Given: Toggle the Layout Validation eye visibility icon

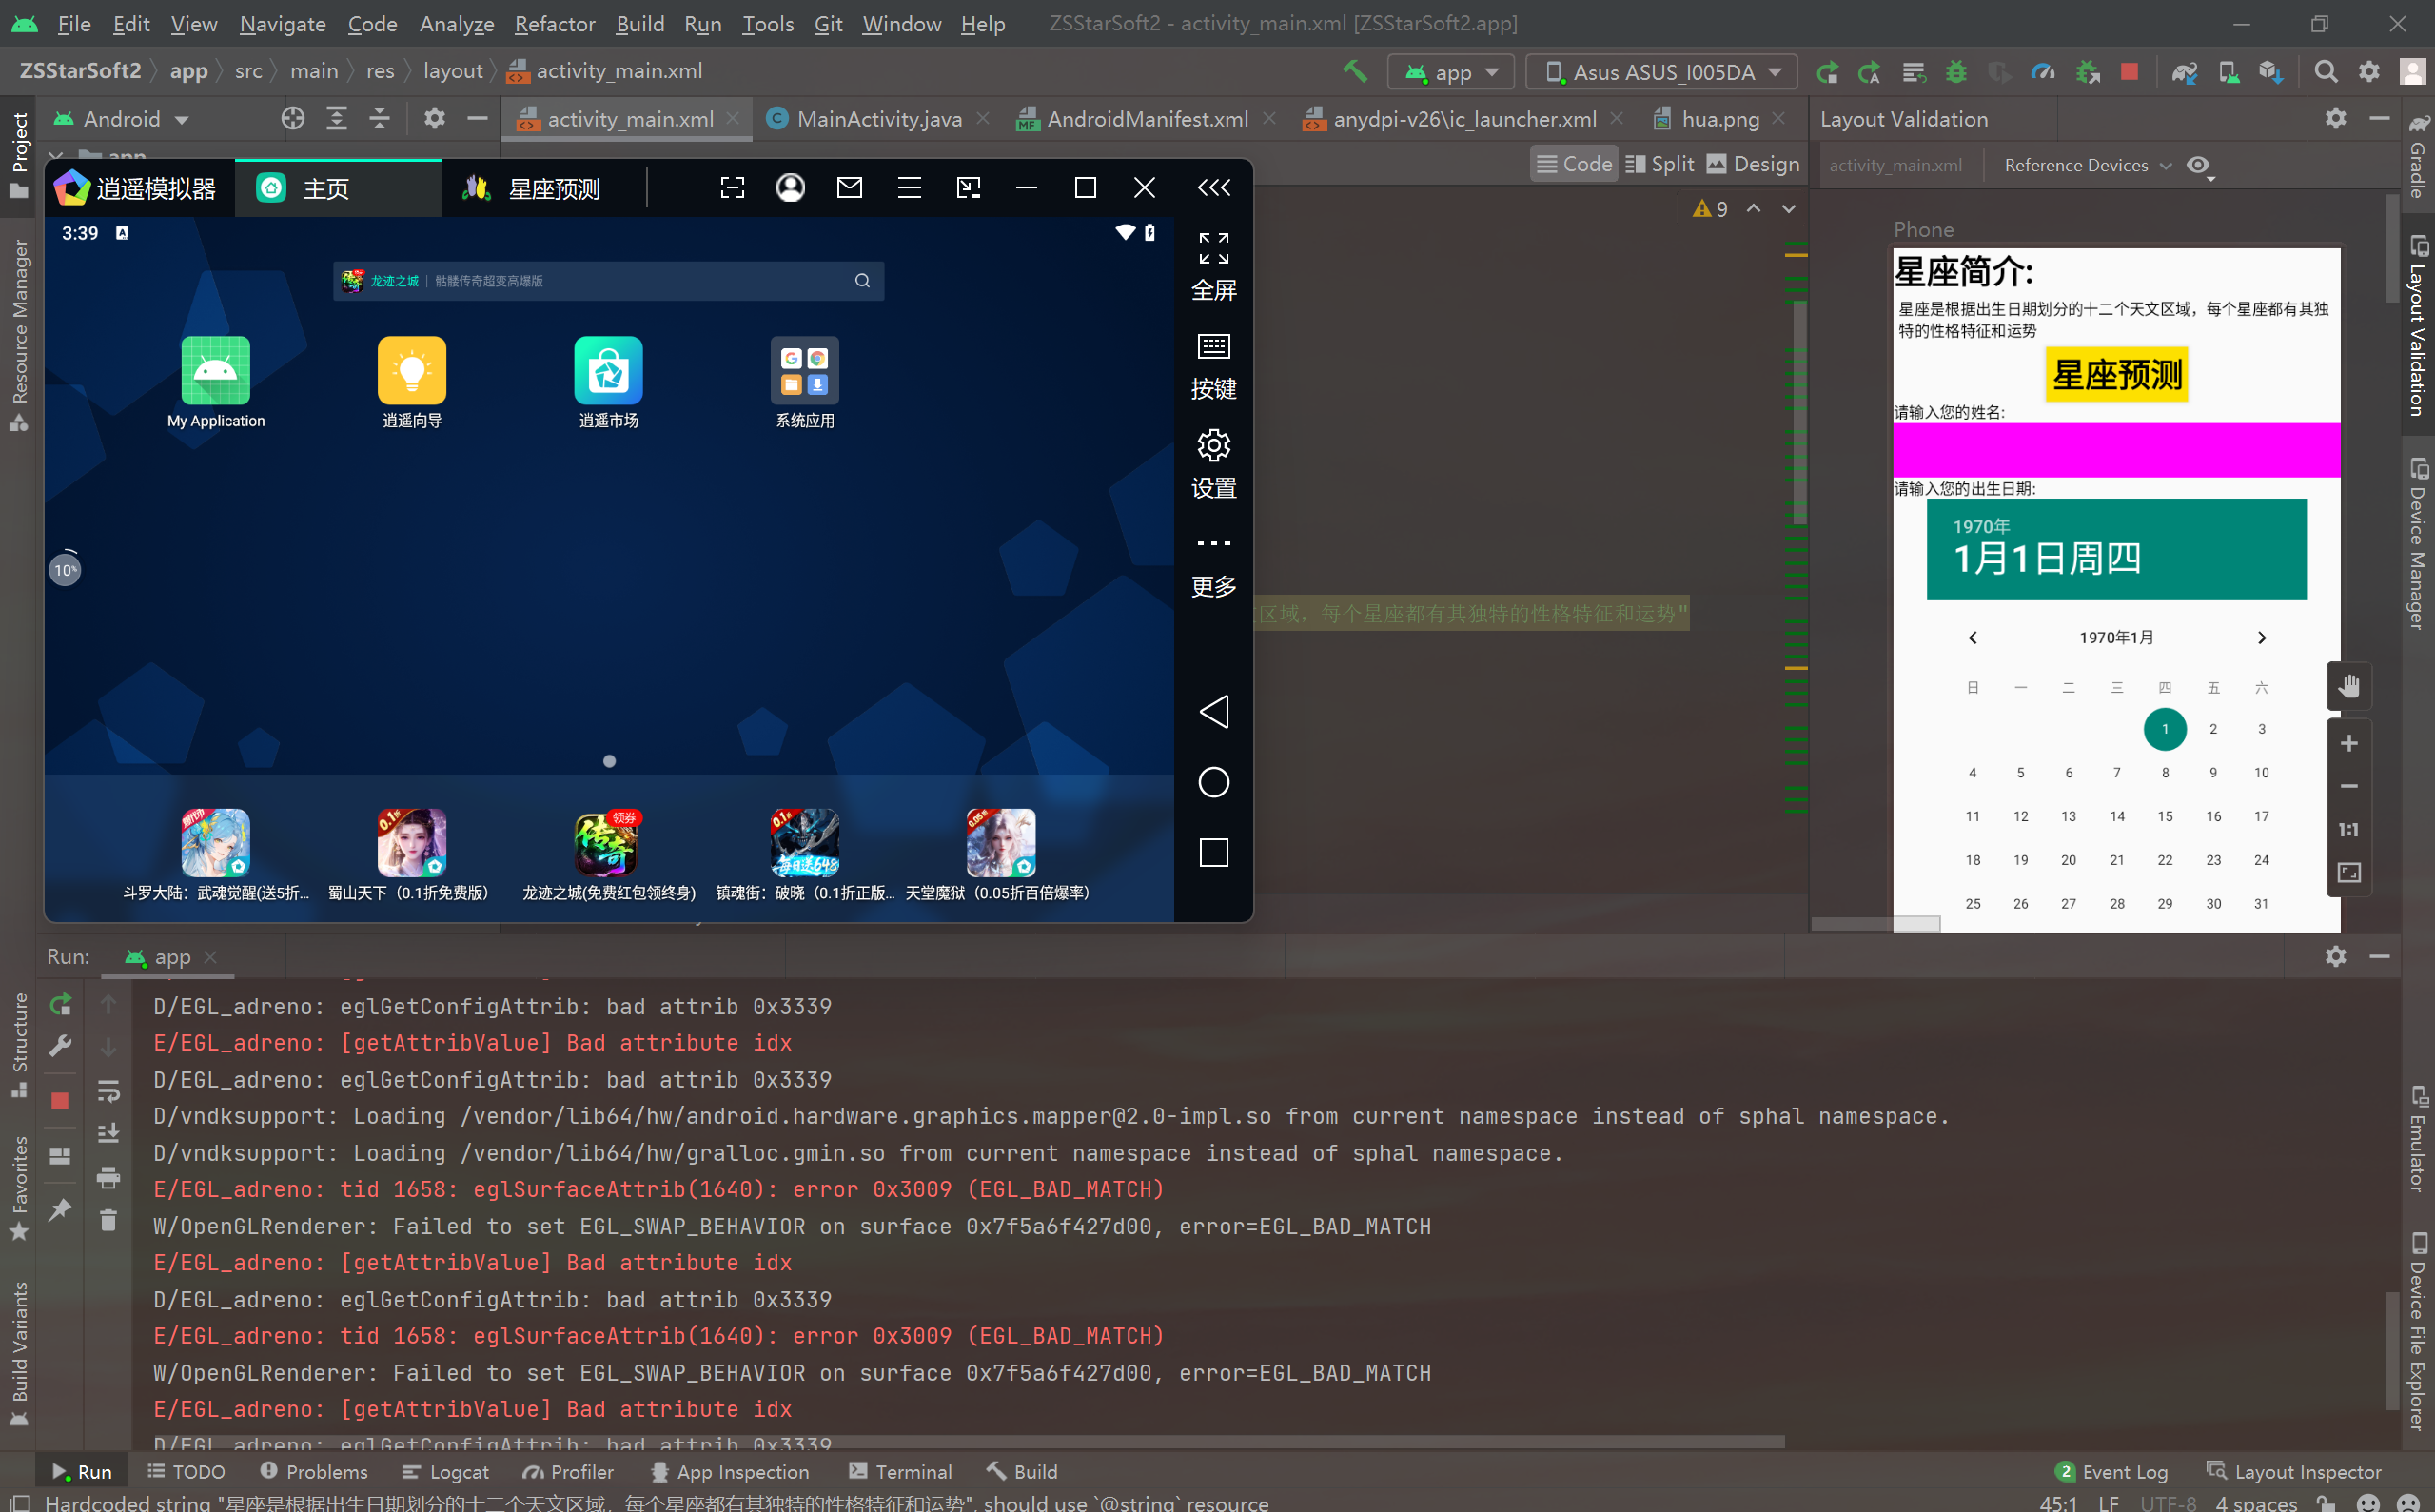Looking at the screenshot, I should (2198, 165).
